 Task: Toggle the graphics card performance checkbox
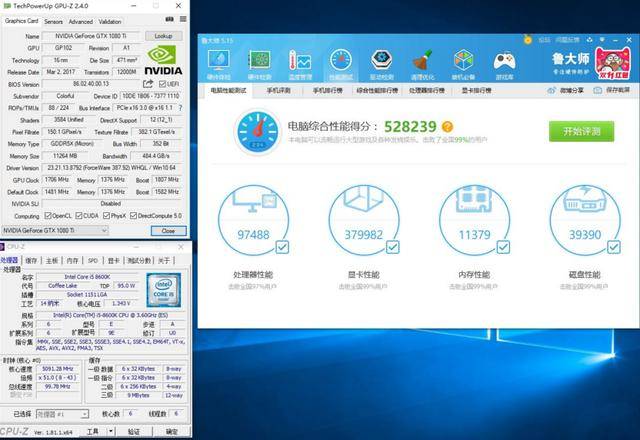point(393,247)
